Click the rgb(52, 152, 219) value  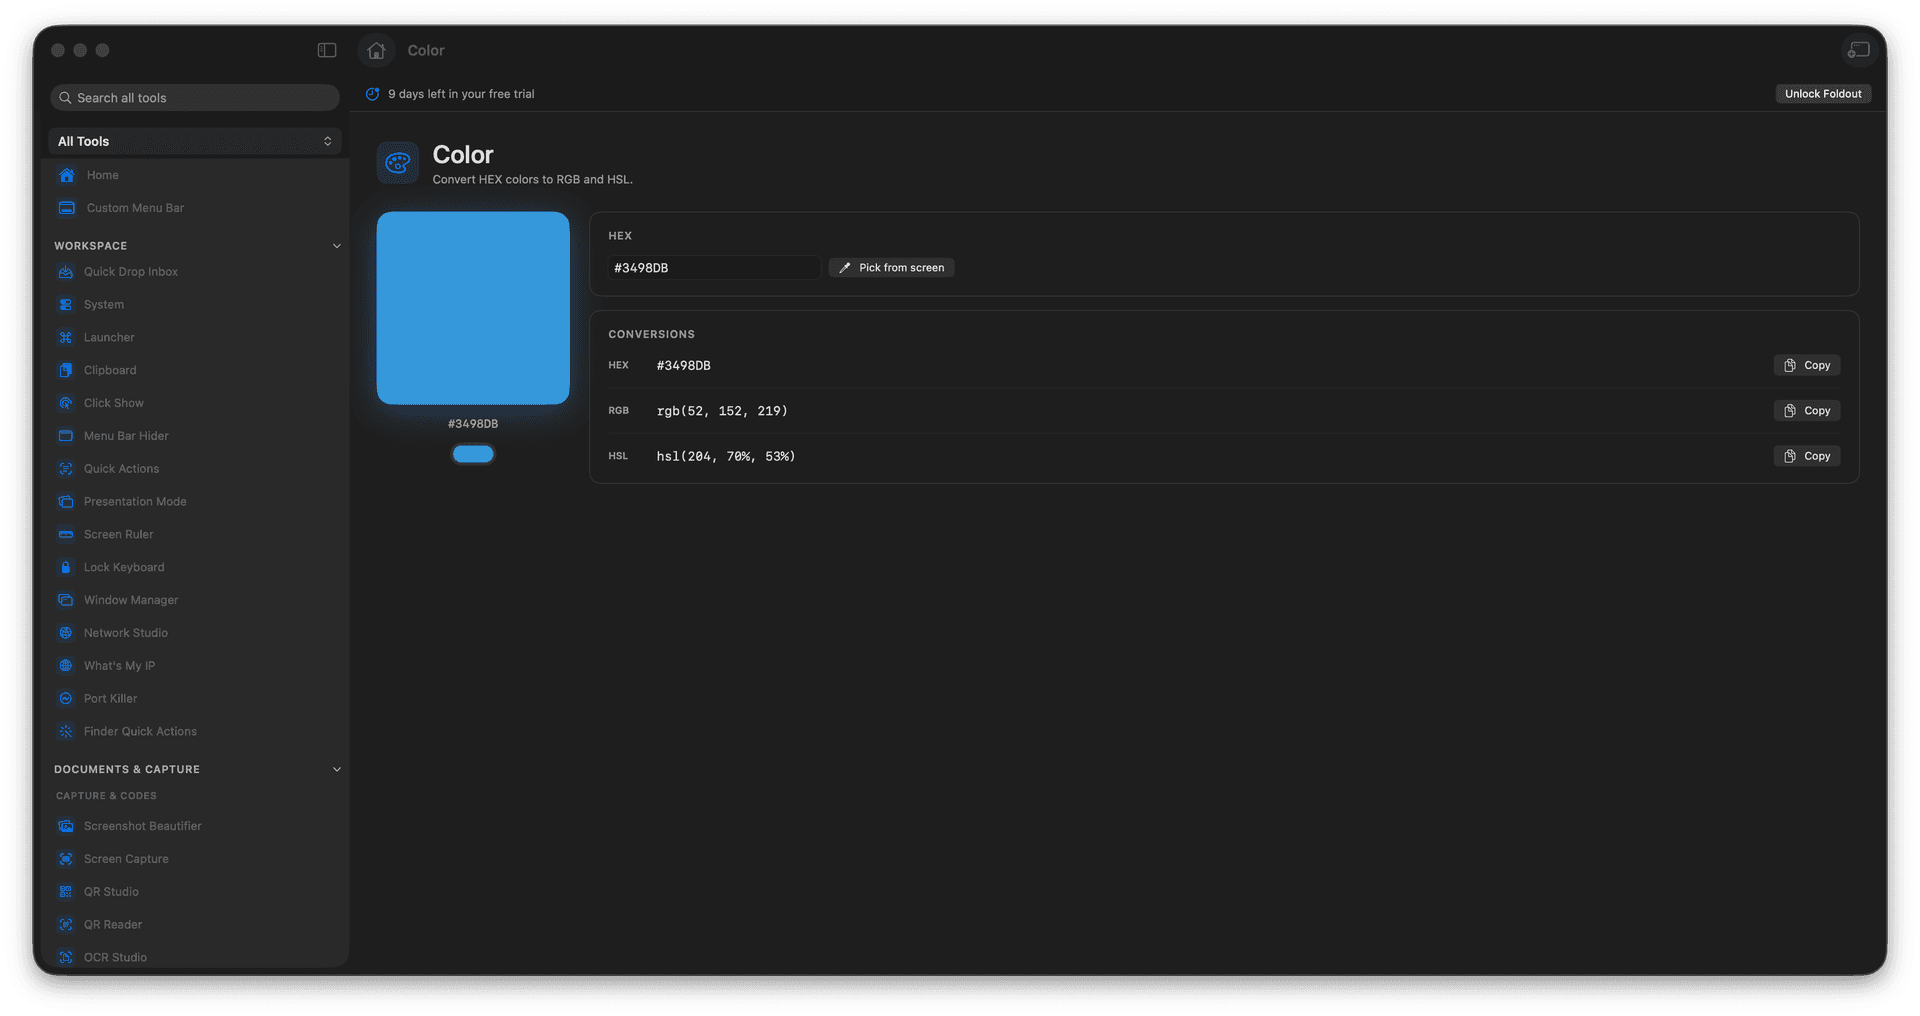coord(722,411)
